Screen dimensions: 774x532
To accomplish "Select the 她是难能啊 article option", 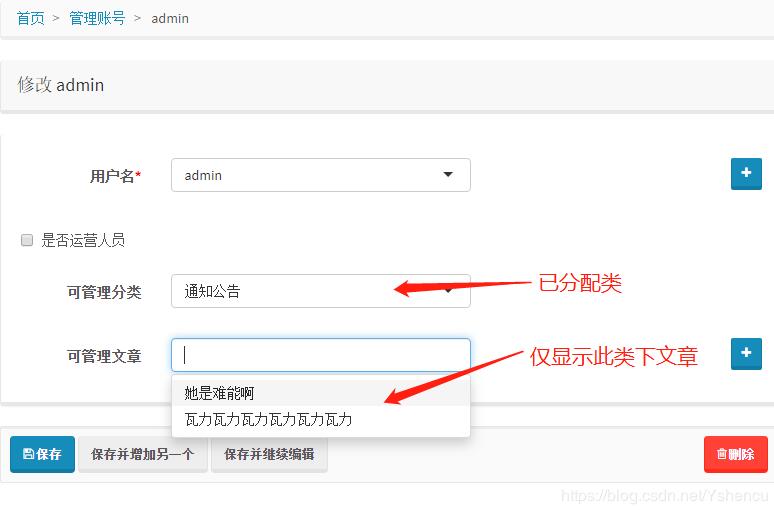I will 321,393.
